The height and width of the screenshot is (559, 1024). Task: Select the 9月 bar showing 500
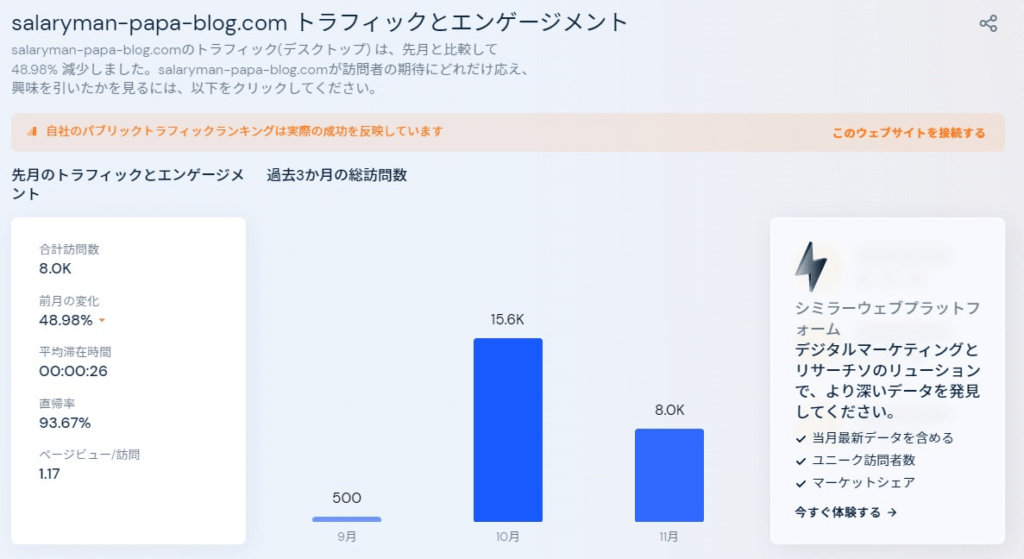(x=347, y=519)
